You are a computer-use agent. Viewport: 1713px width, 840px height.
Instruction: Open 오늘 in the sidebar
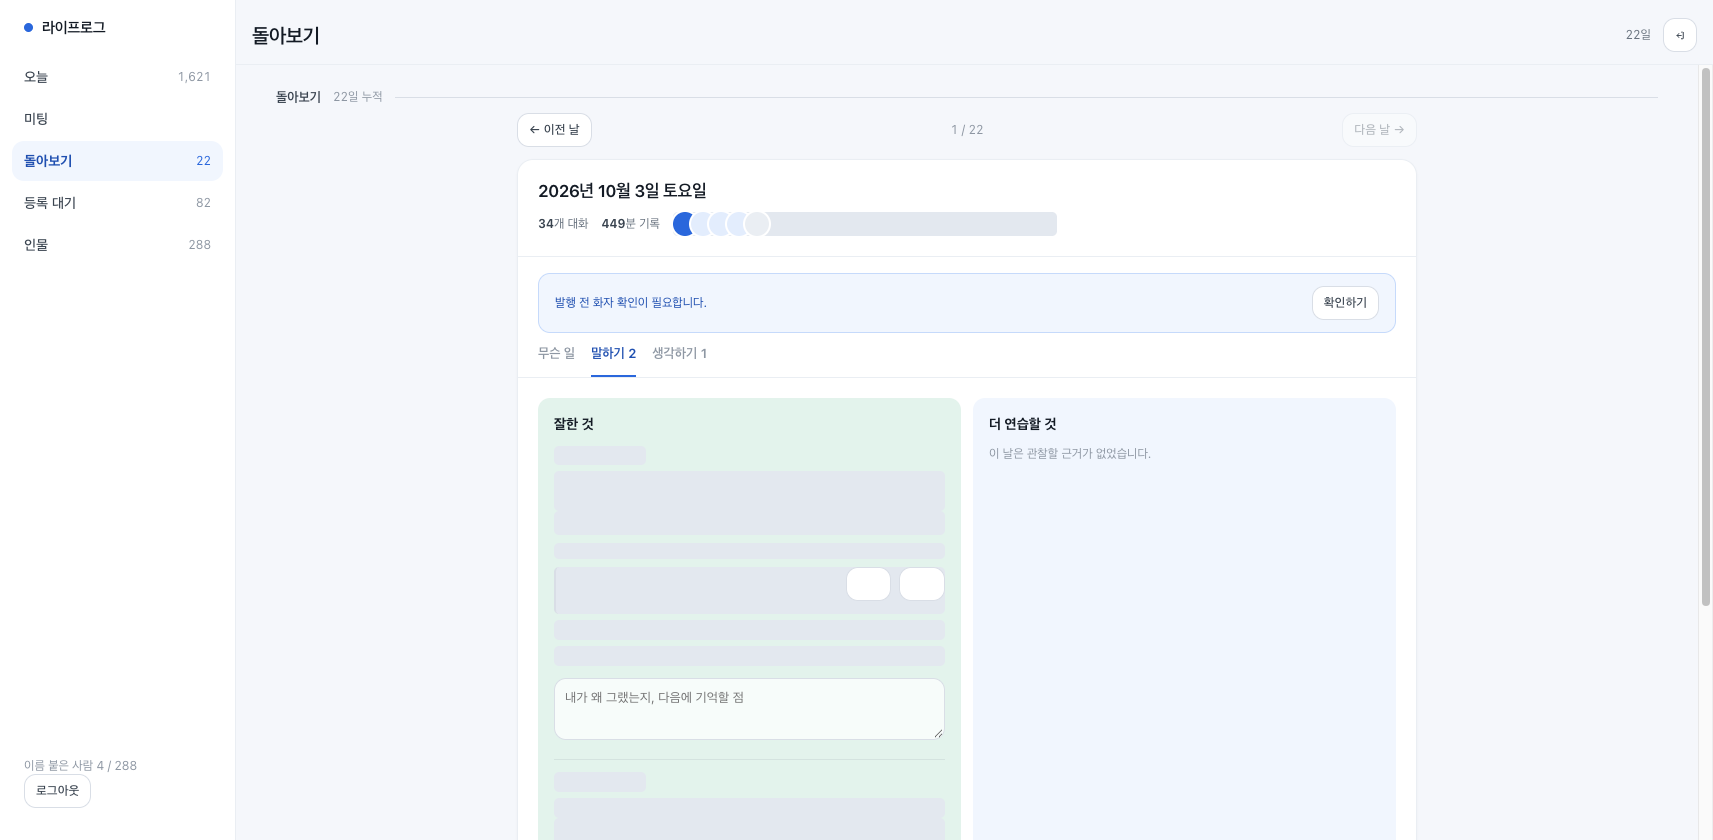click(117, 77)
